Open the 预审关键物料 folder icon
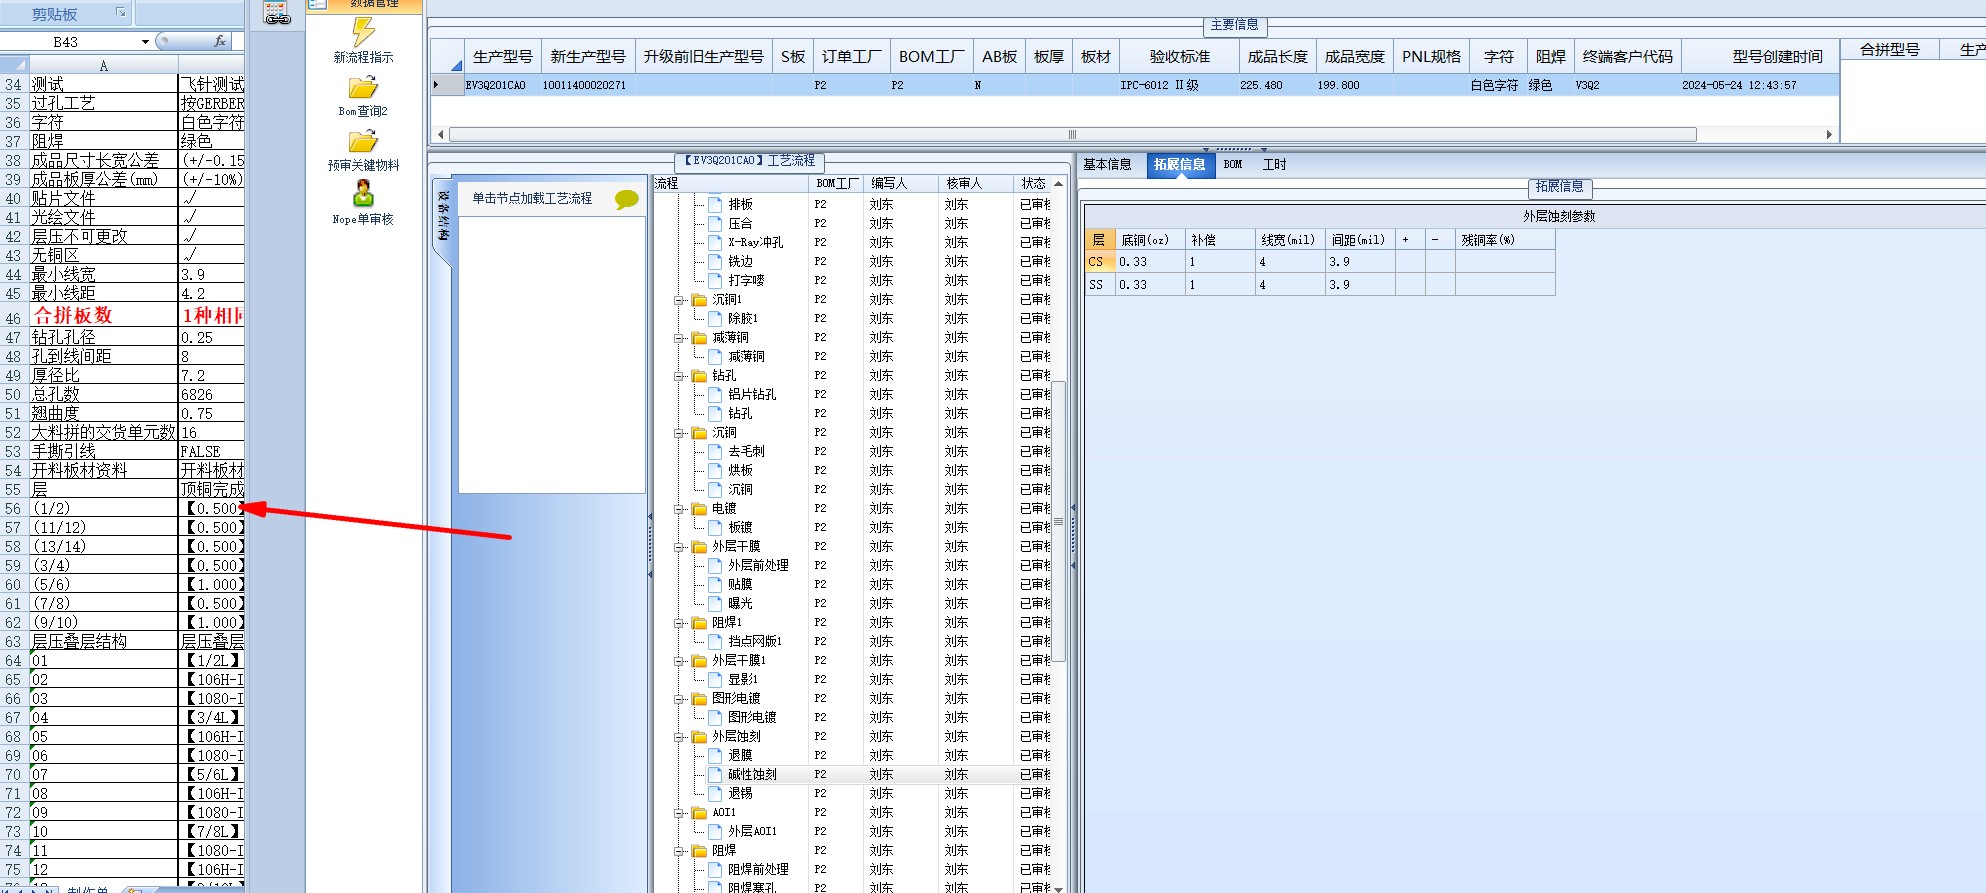 [x=363, y=141]
